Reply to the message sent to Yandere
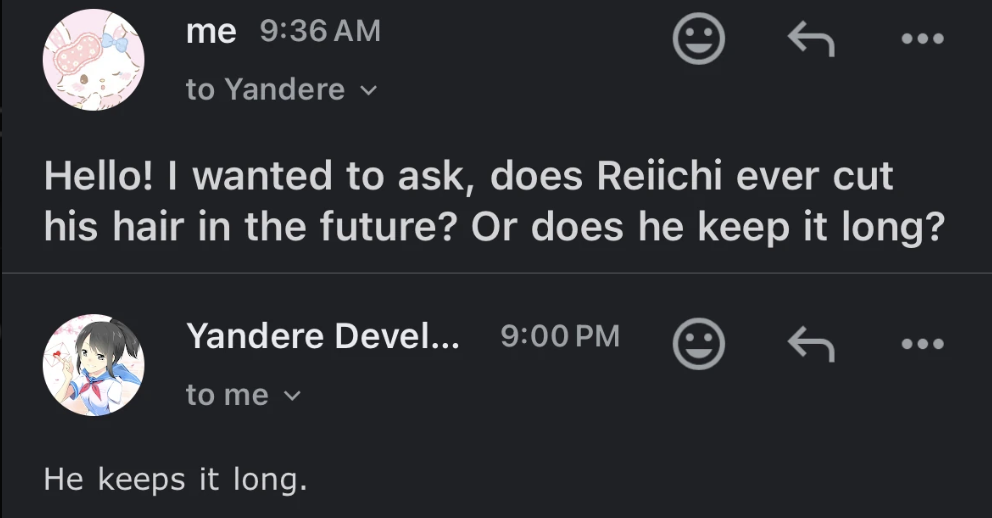This screenshot has width=992, height=518. tap(809, 40)
